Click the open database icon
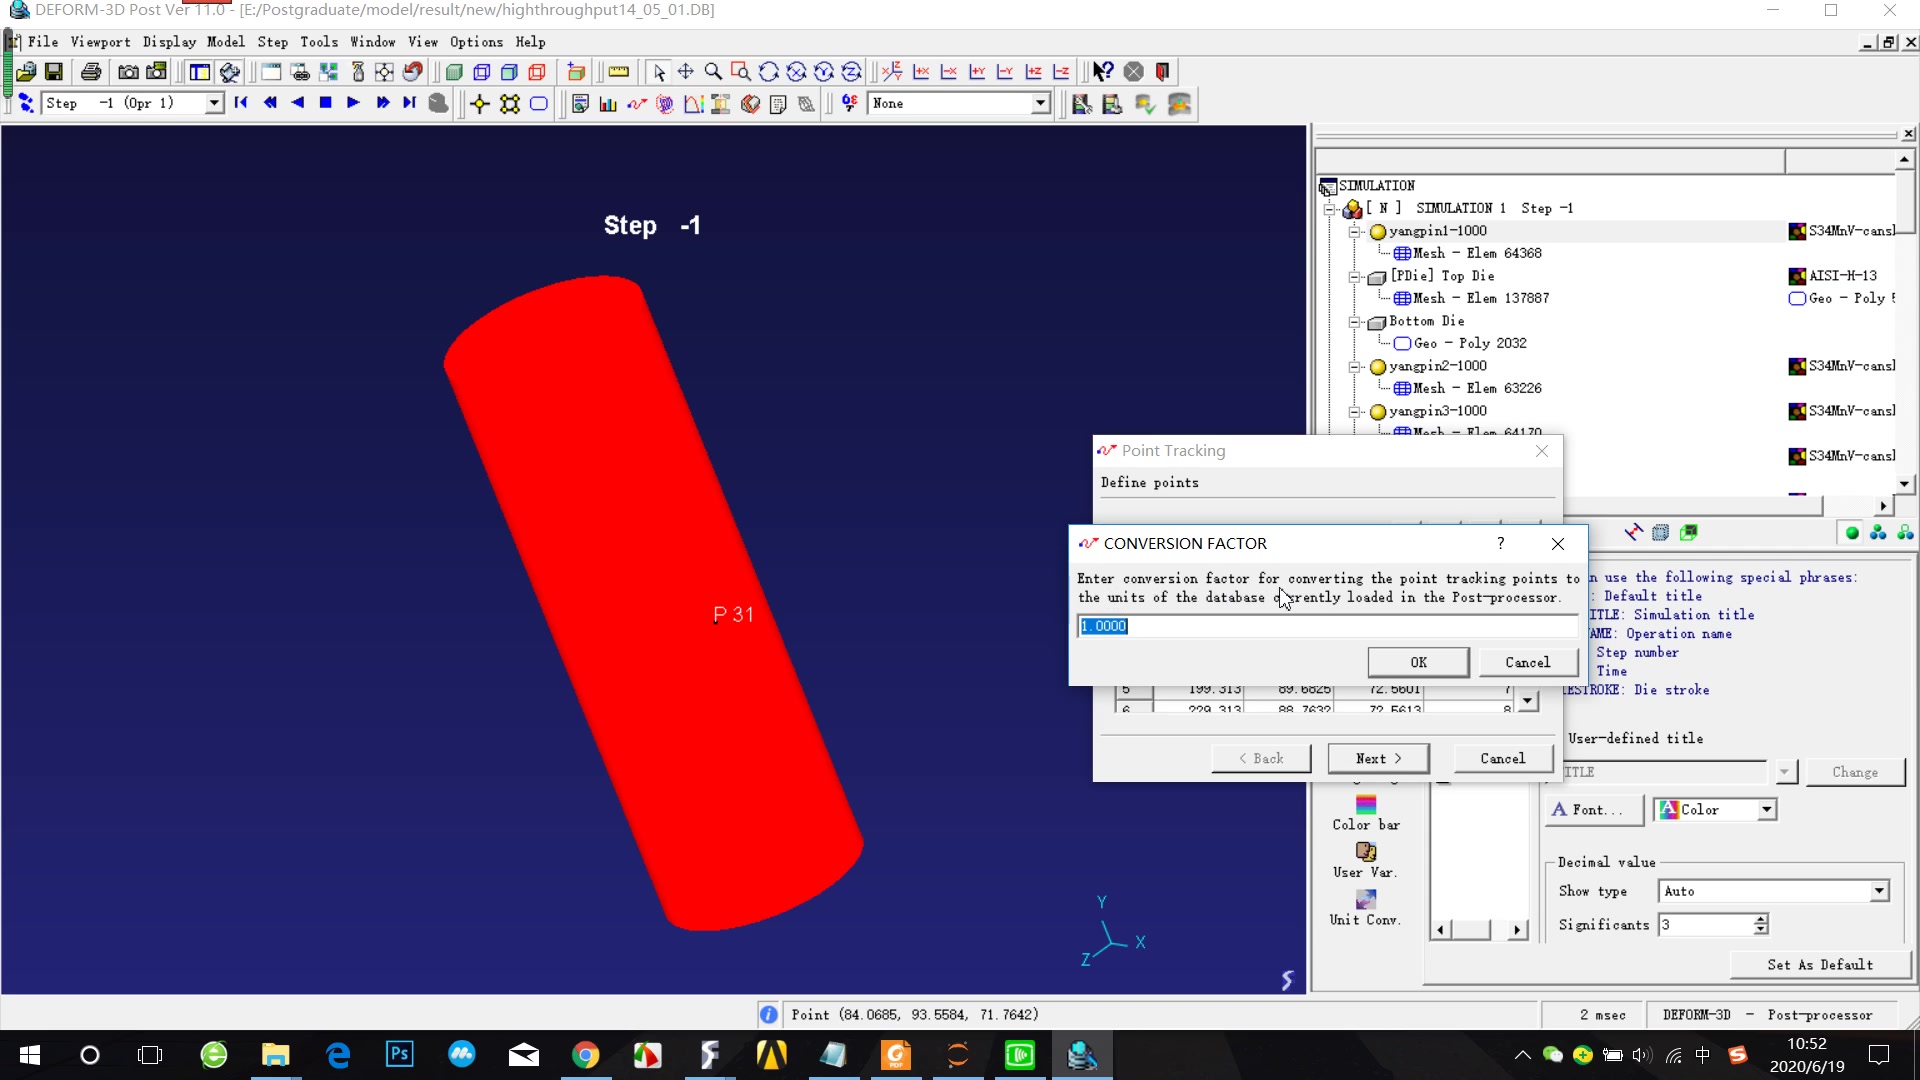Screen dimensions: 1920x1080 (26, 72)
